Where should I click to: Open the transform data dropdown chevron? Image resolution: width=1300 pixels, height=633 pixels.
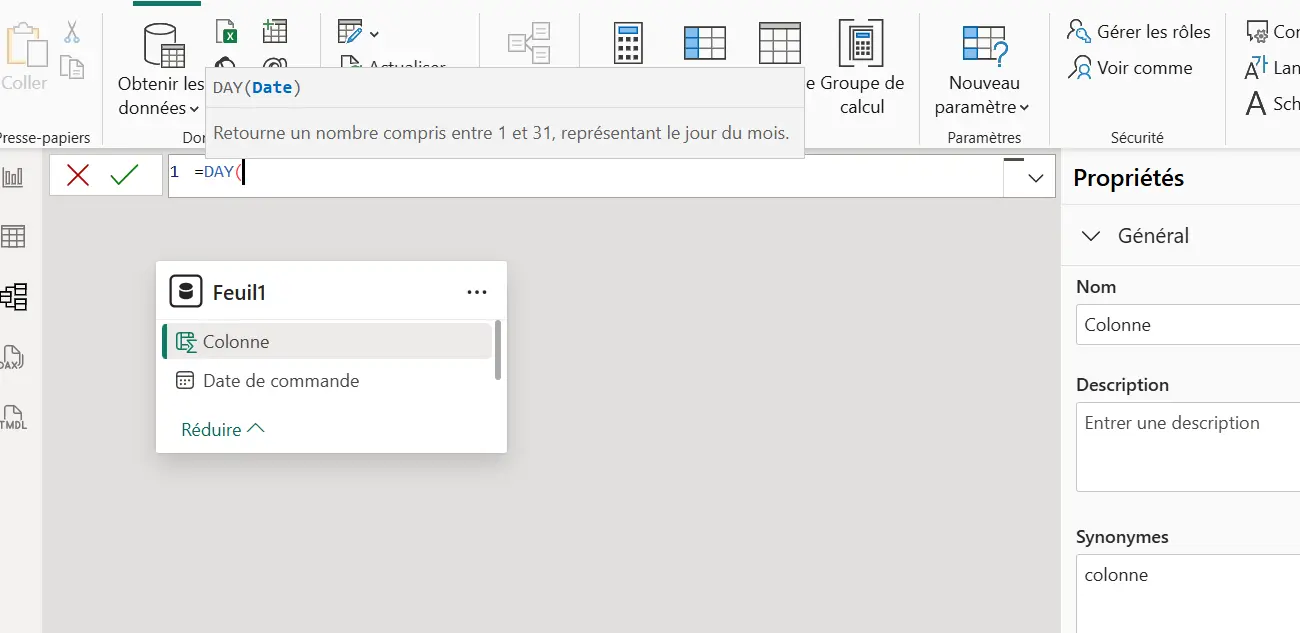tap(374, 34)
